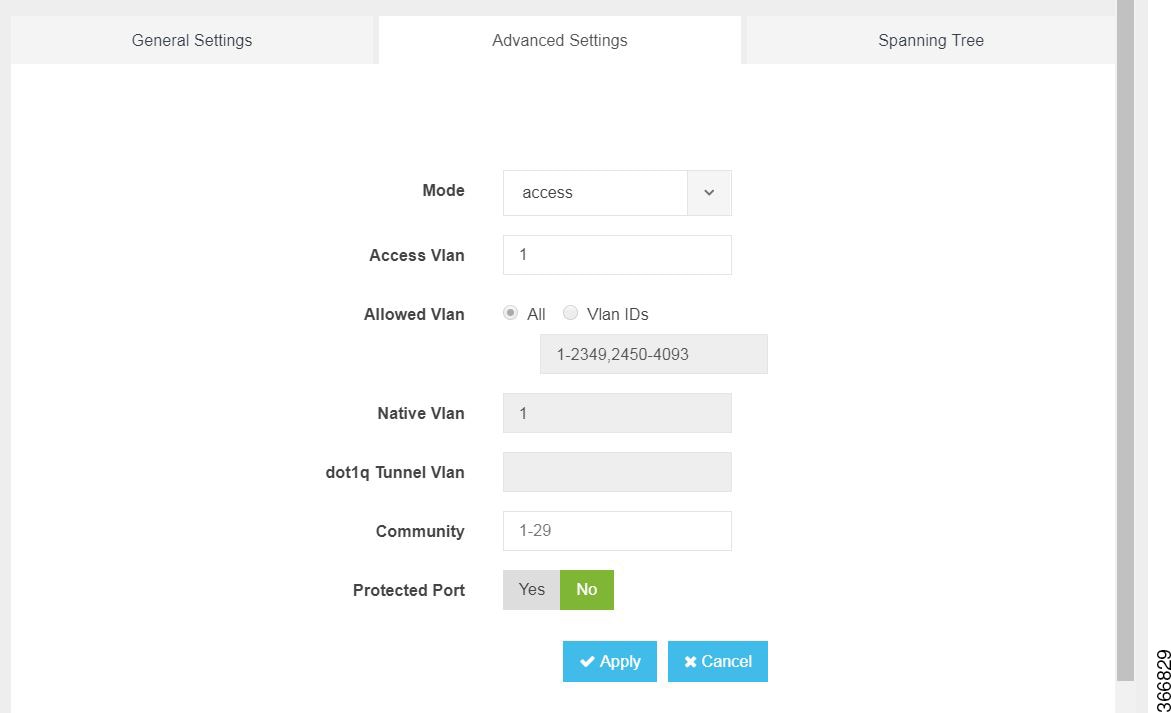The width and height of the screenshot is (1171, 713).
Task: Click the allowed Vlan range field 1-2349,2450-4093
Action: point(653,354)
